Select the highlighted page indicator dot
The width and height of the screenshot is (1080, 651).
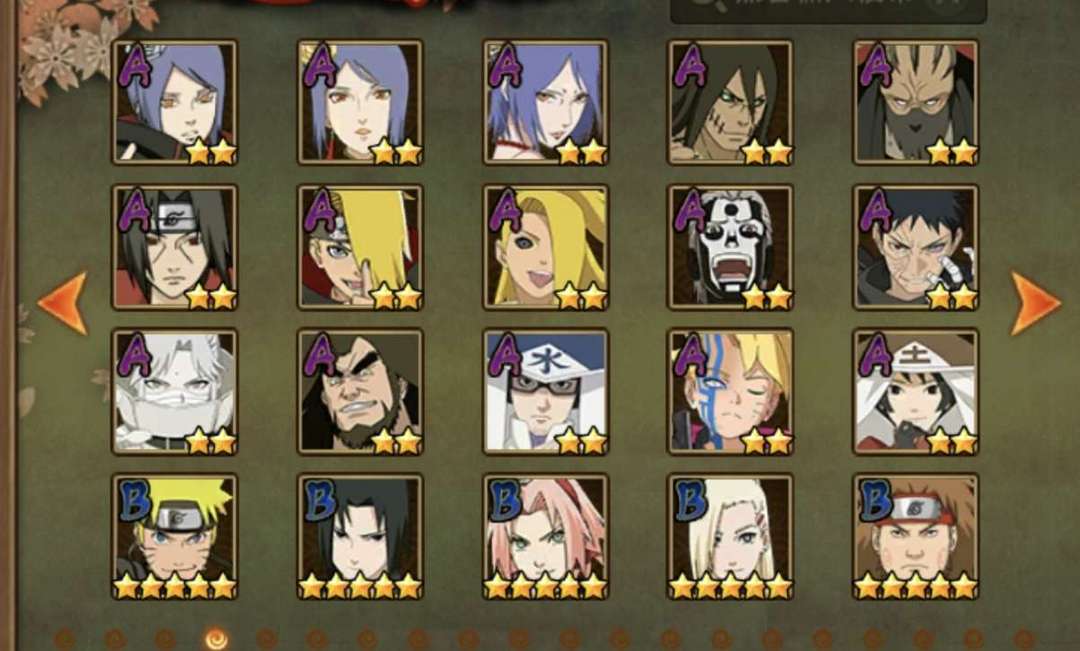click(216, 639)
